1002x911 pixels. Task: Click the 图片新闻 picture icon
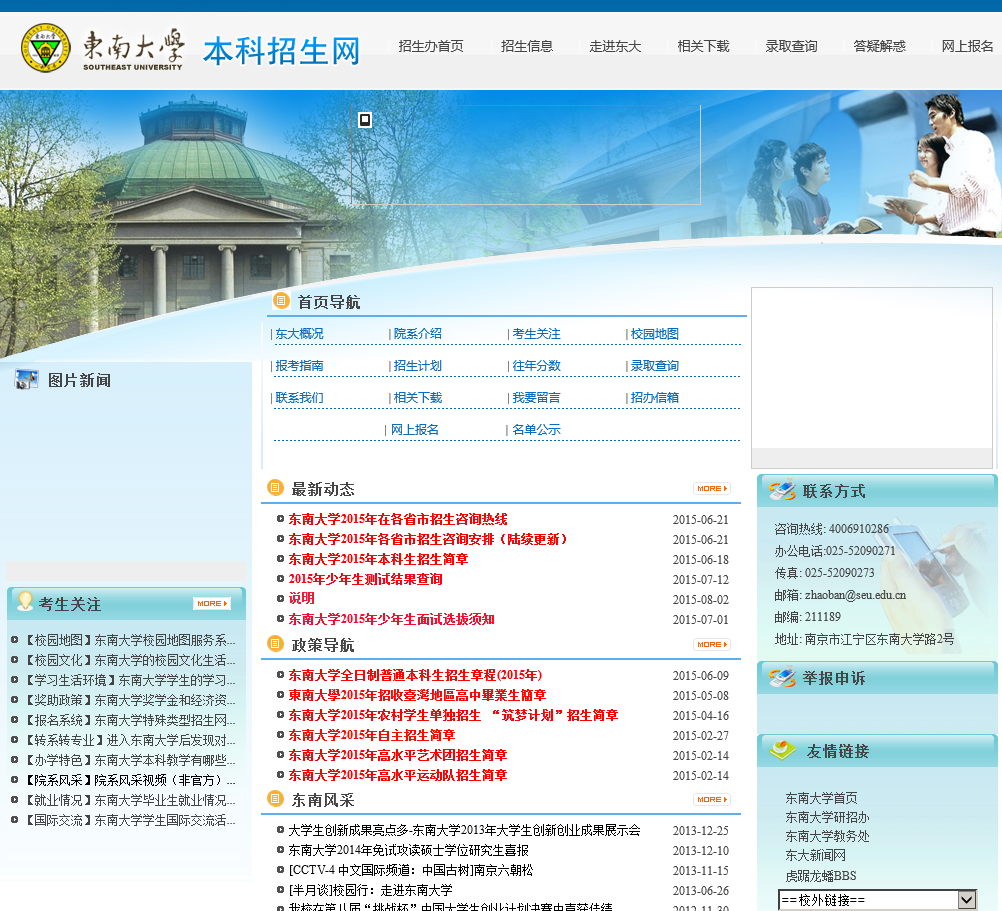point(26,379)
